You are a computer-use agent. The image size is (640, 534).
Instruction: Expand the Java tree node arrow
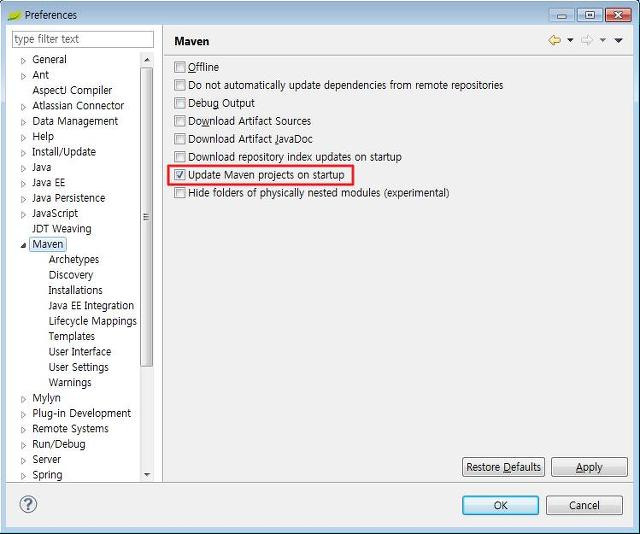(x=23, y=168)
